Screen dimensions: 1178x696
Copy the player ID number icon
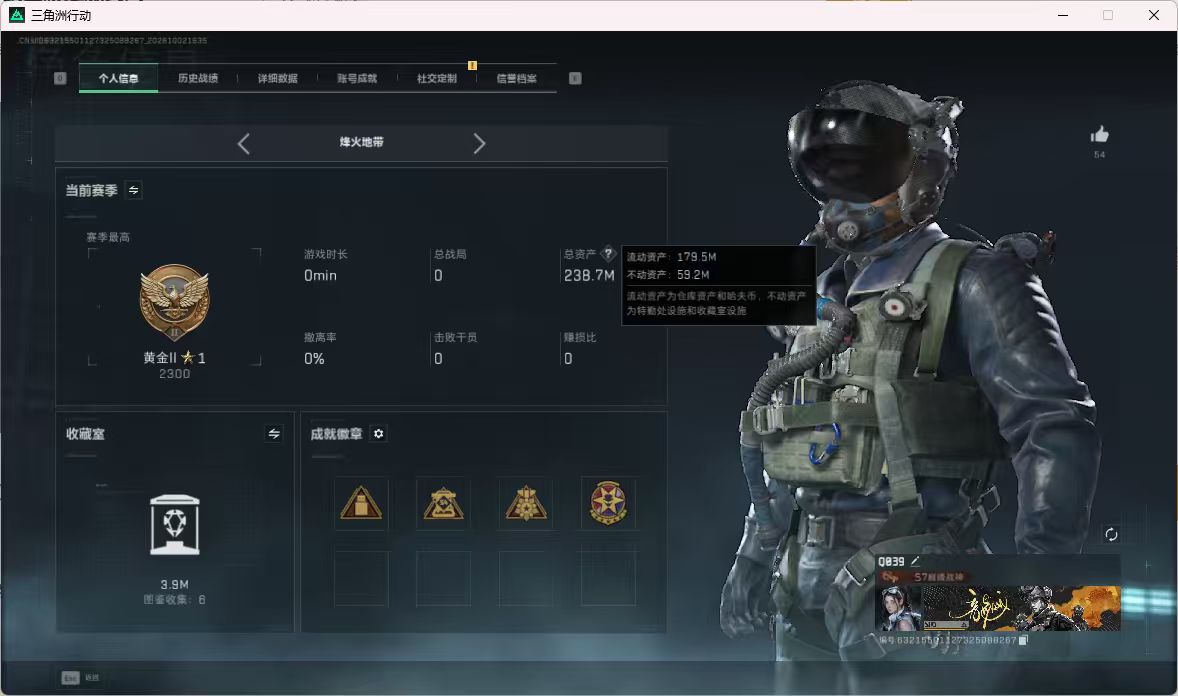[1022, 640]
